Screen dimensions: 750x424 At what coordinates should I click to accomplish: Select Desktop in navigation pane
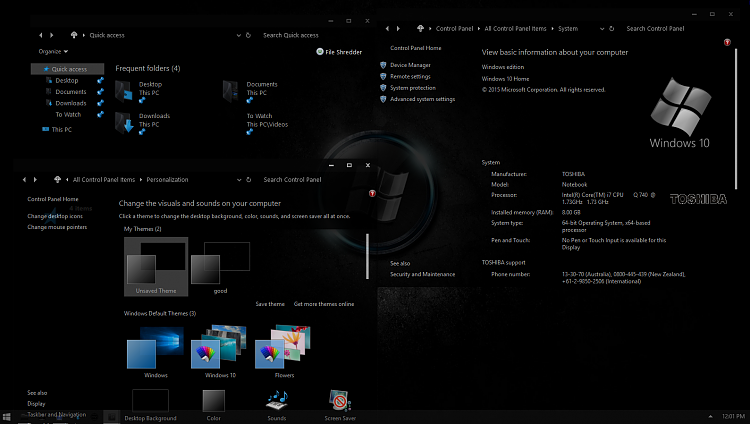66,80
